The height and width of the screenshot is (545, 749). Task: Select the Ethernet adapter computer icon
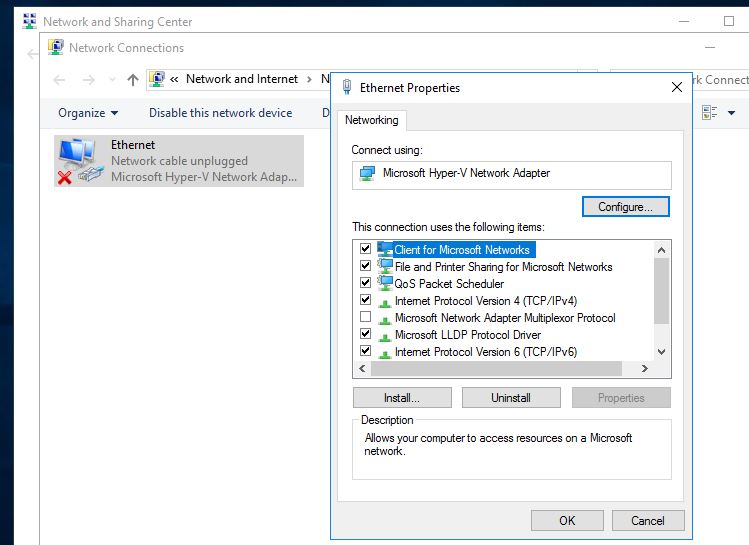[x=80, y=161]
